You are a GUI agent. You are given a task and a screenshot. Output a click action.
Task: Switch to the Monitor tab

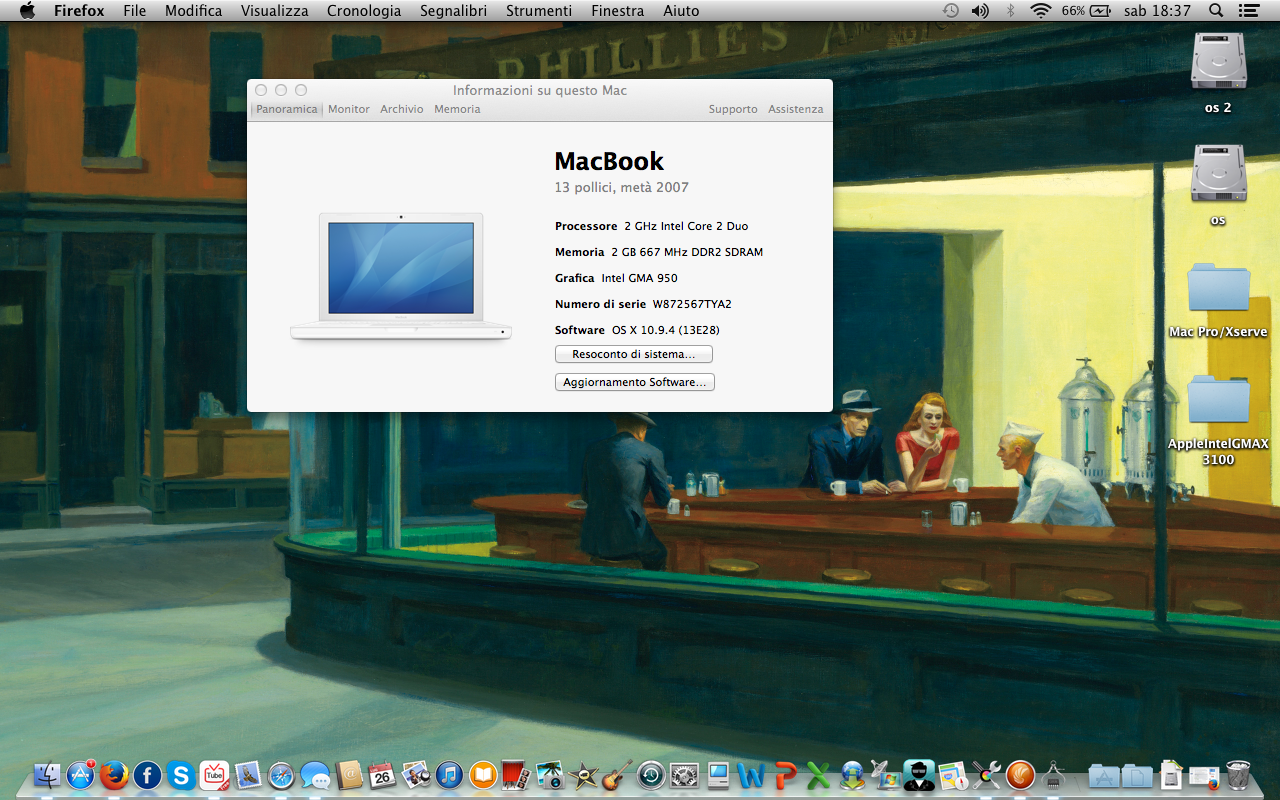pos(349,109)
